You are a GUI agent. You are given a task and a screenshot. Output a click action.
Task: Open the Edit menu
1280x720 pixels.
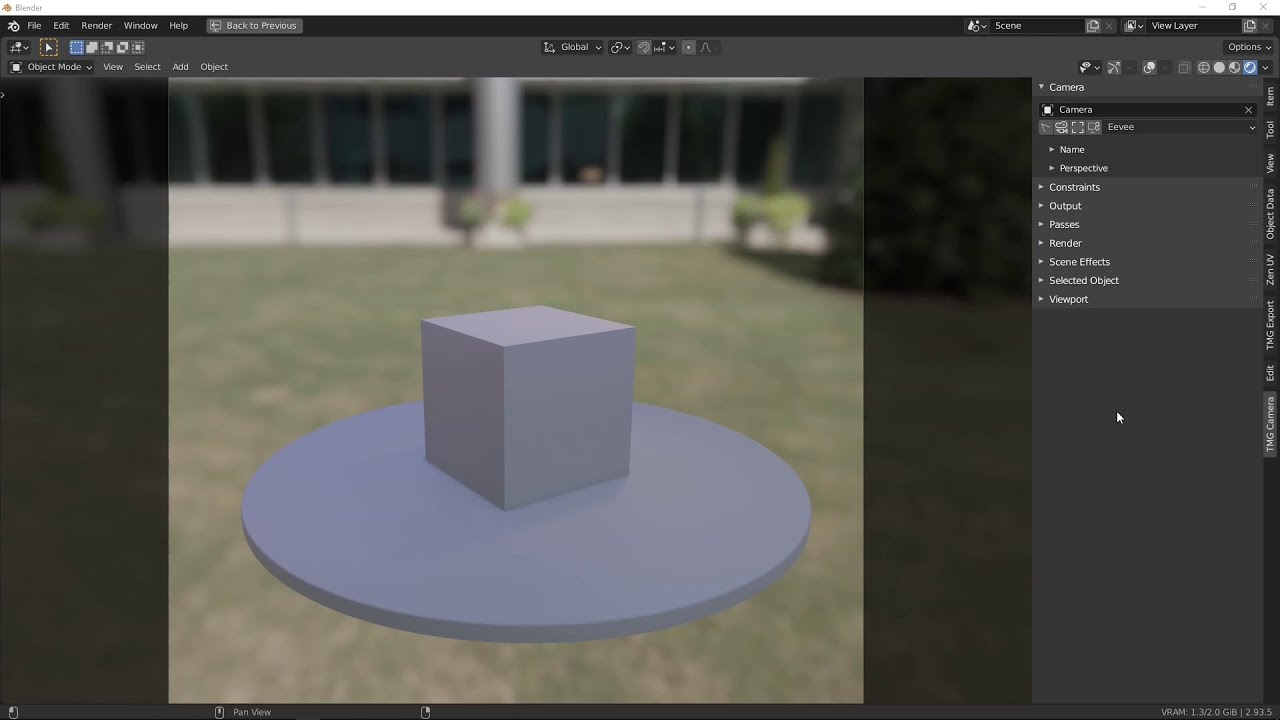pos(61,25)
